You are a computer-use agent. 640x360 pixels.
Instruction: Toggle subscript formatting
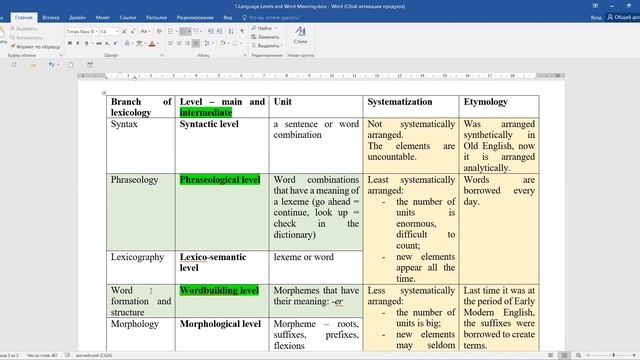coord(107,43)
